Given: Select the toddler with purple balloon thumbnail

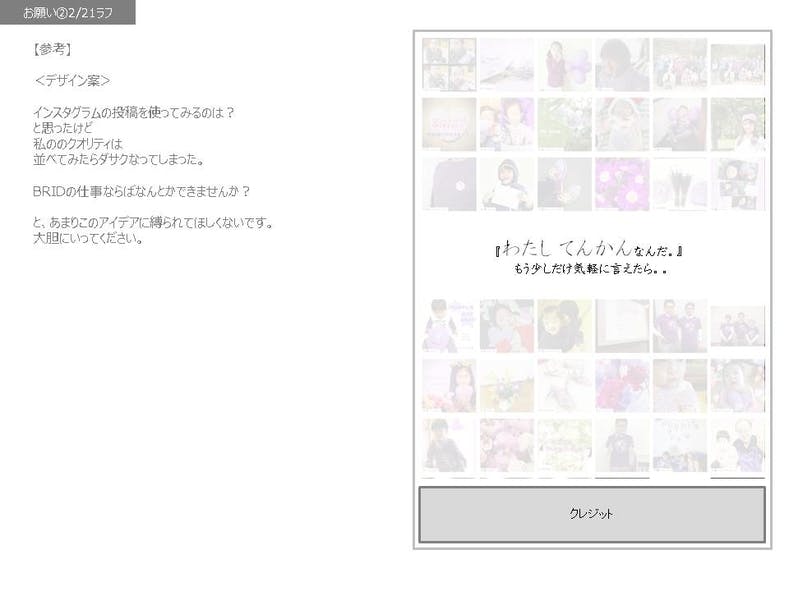Looking at the screenshot, I should (x=448, y=325).
